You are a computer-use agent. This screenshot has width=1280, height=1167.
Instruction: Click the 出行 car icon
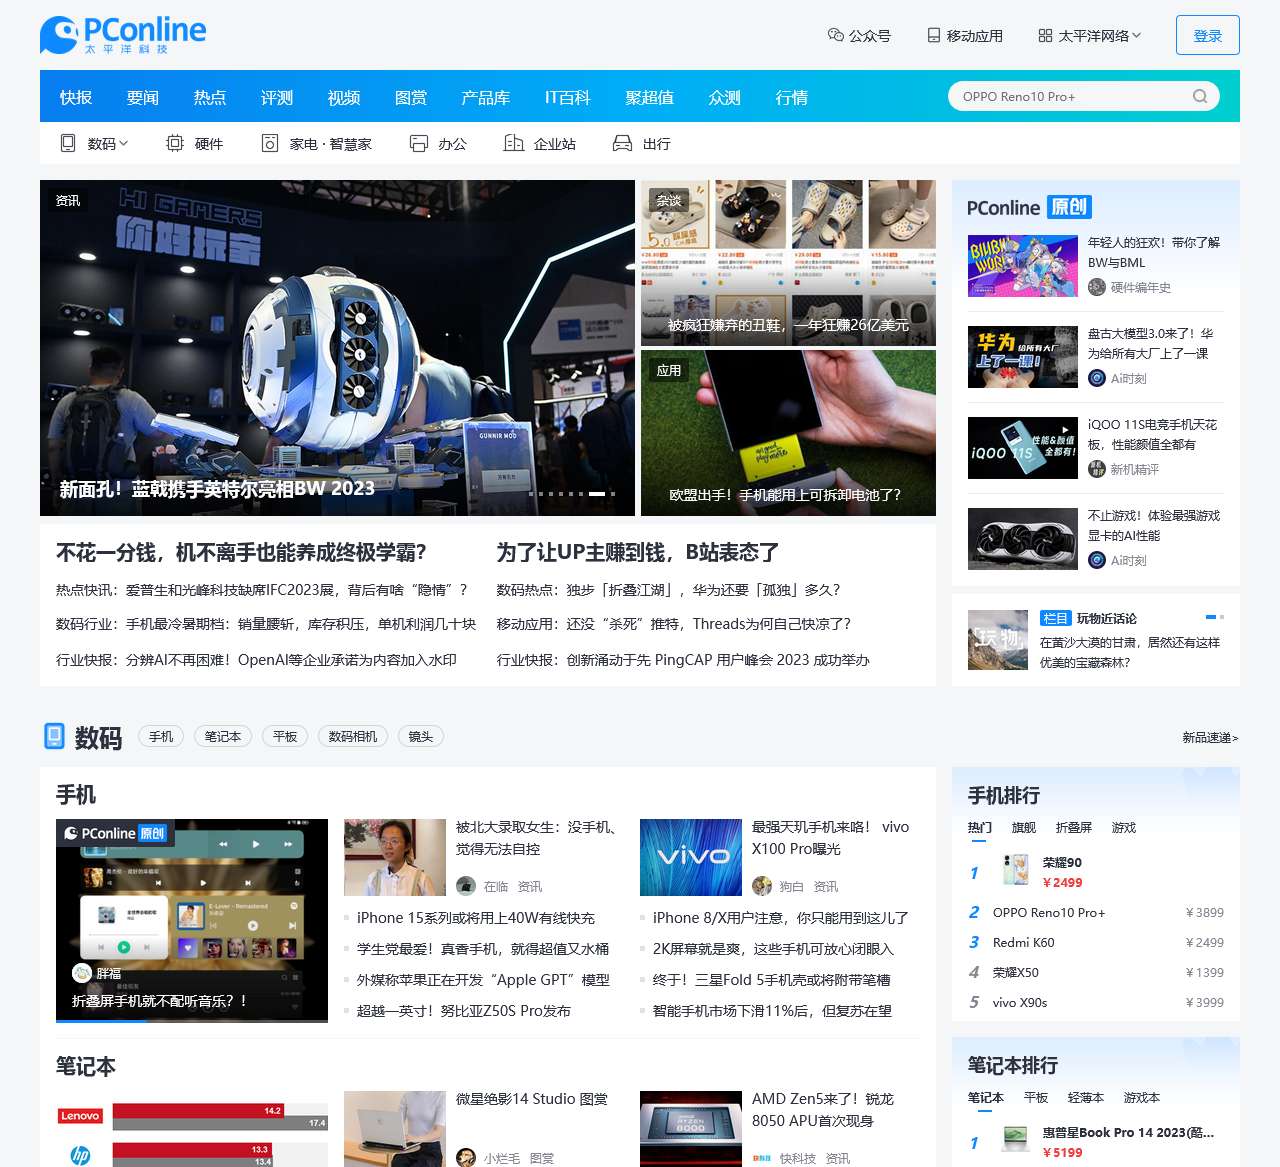(622, 143)
